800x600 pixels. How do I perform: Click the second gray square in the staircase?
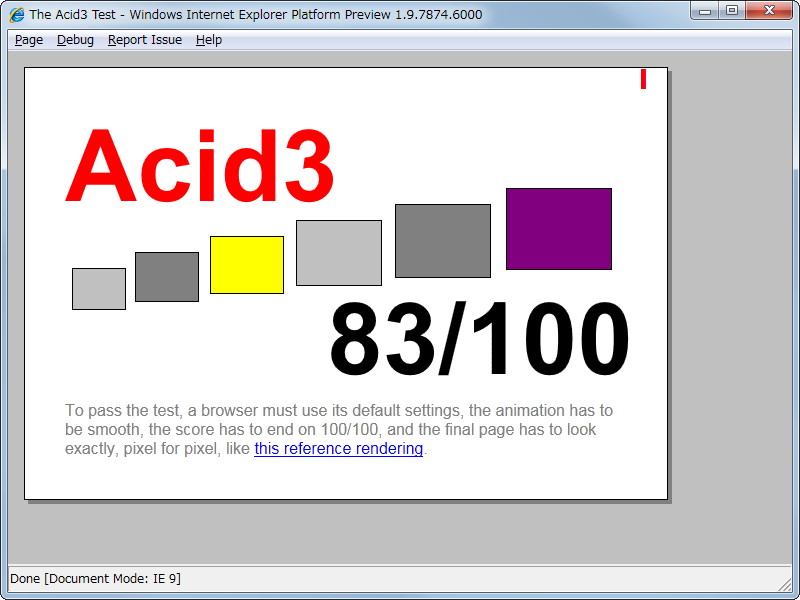[x=166, y=277]
